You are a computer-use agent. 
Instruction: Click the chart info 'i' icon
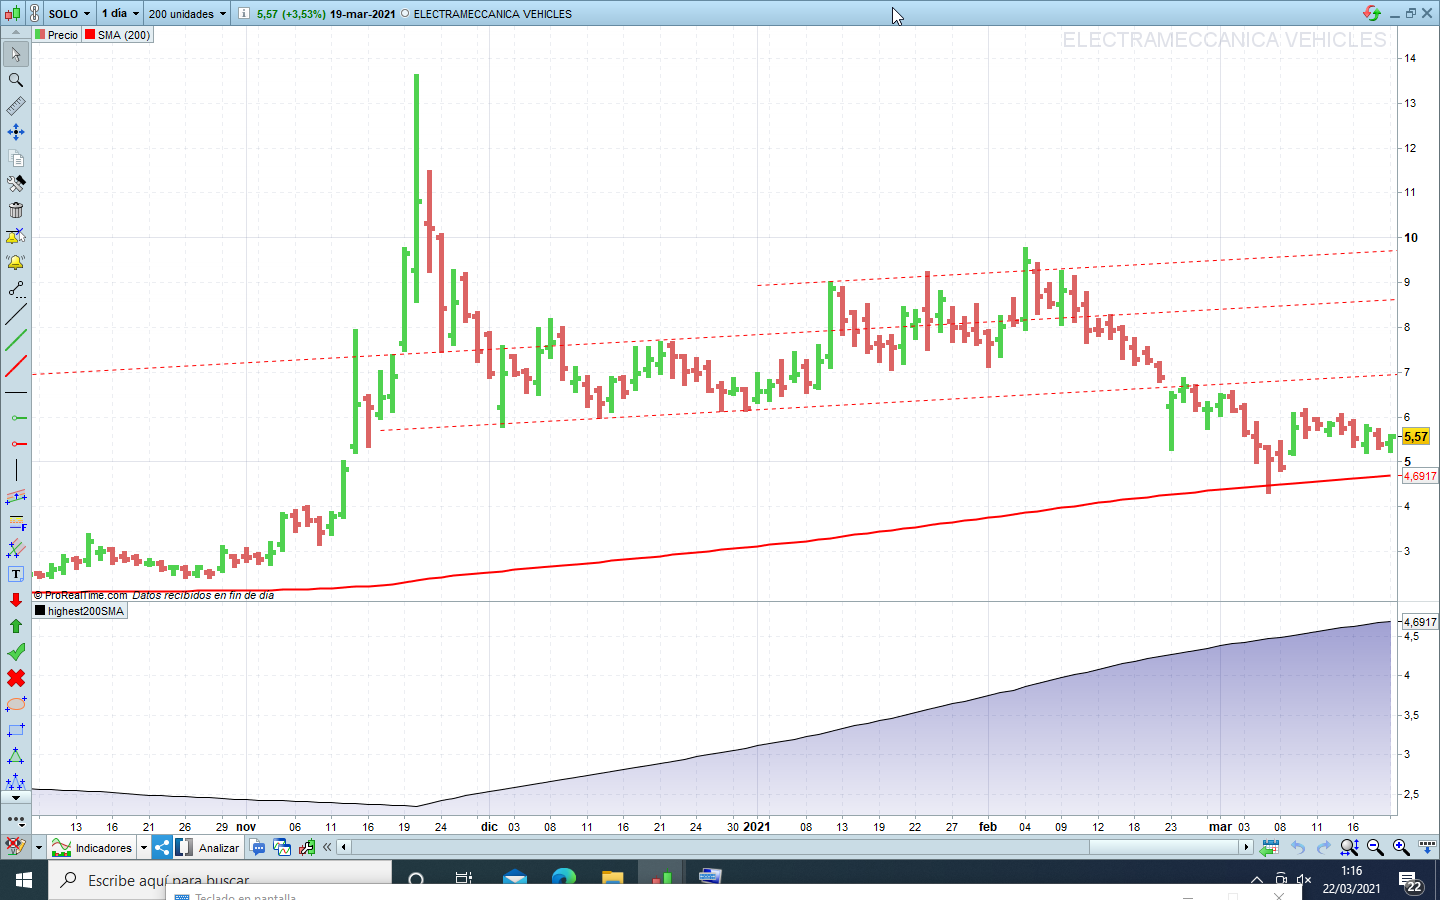coord(244,14)
